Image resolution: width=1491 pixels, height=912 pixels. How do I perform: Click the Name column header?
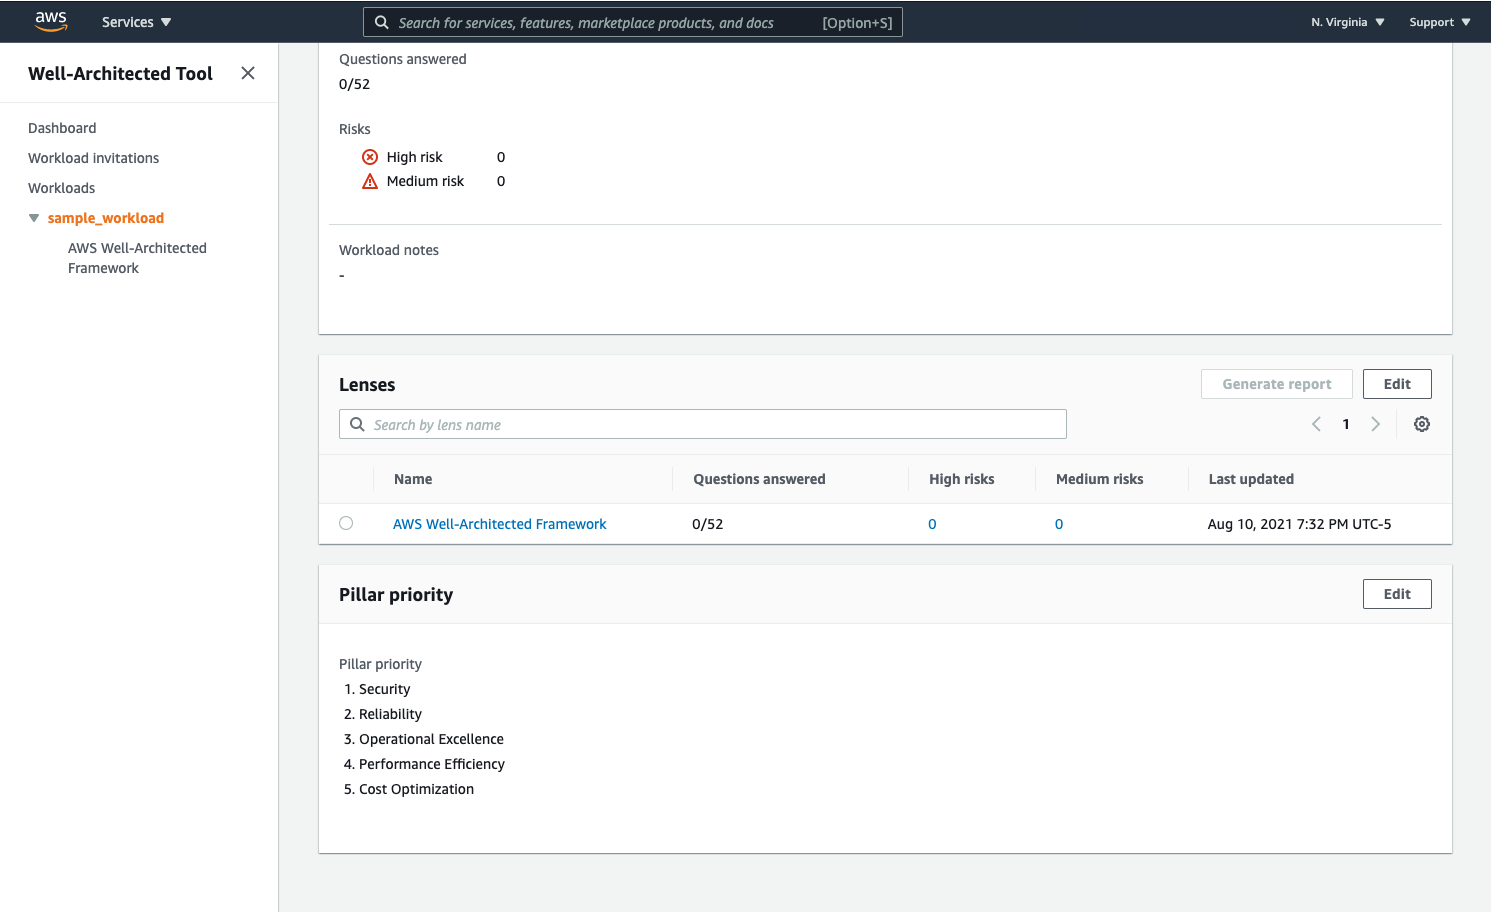point(413,479)
